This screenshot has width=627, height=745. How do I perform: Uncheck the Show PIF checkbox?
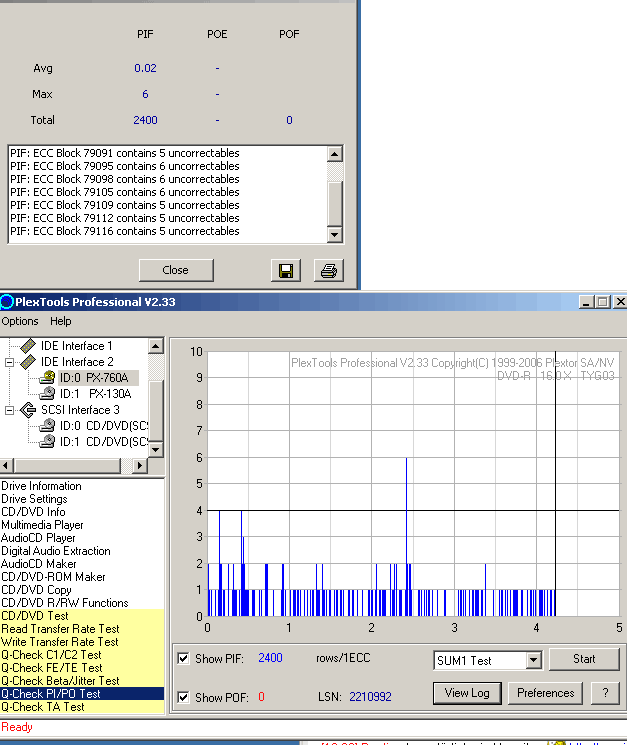click(183, 658)
